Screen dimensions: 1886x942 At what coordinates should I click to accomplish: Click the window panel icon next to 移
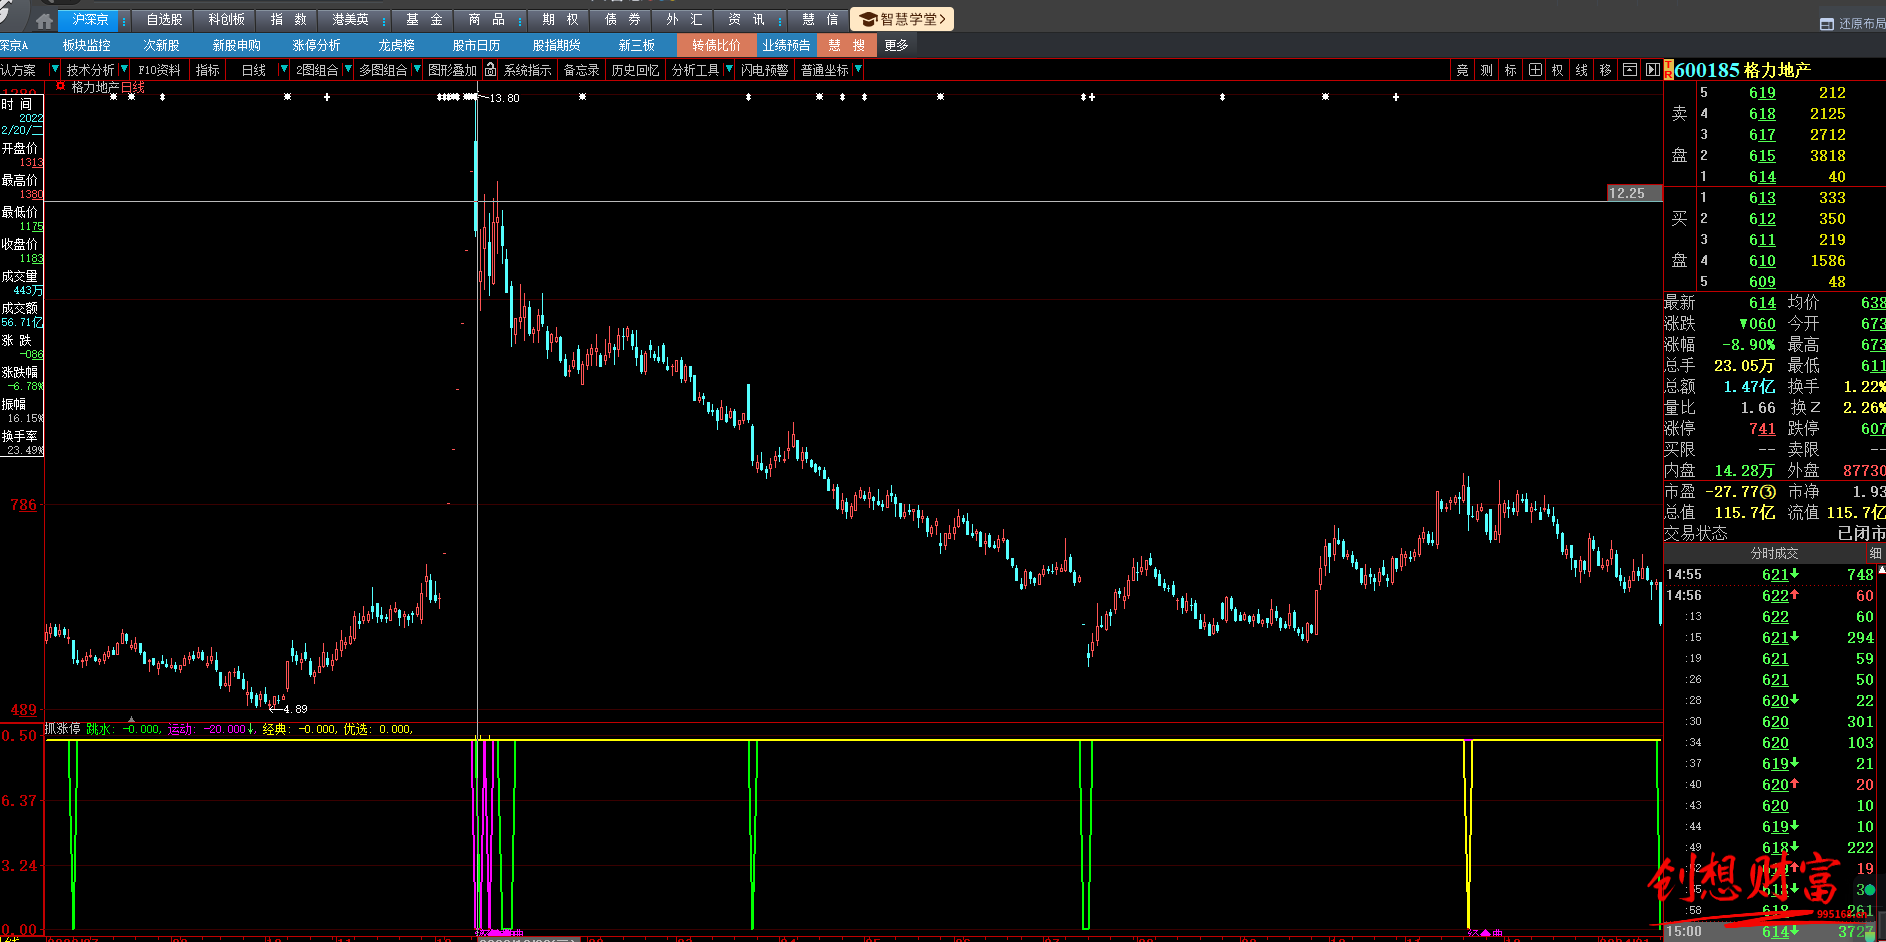pos(1629,70)
